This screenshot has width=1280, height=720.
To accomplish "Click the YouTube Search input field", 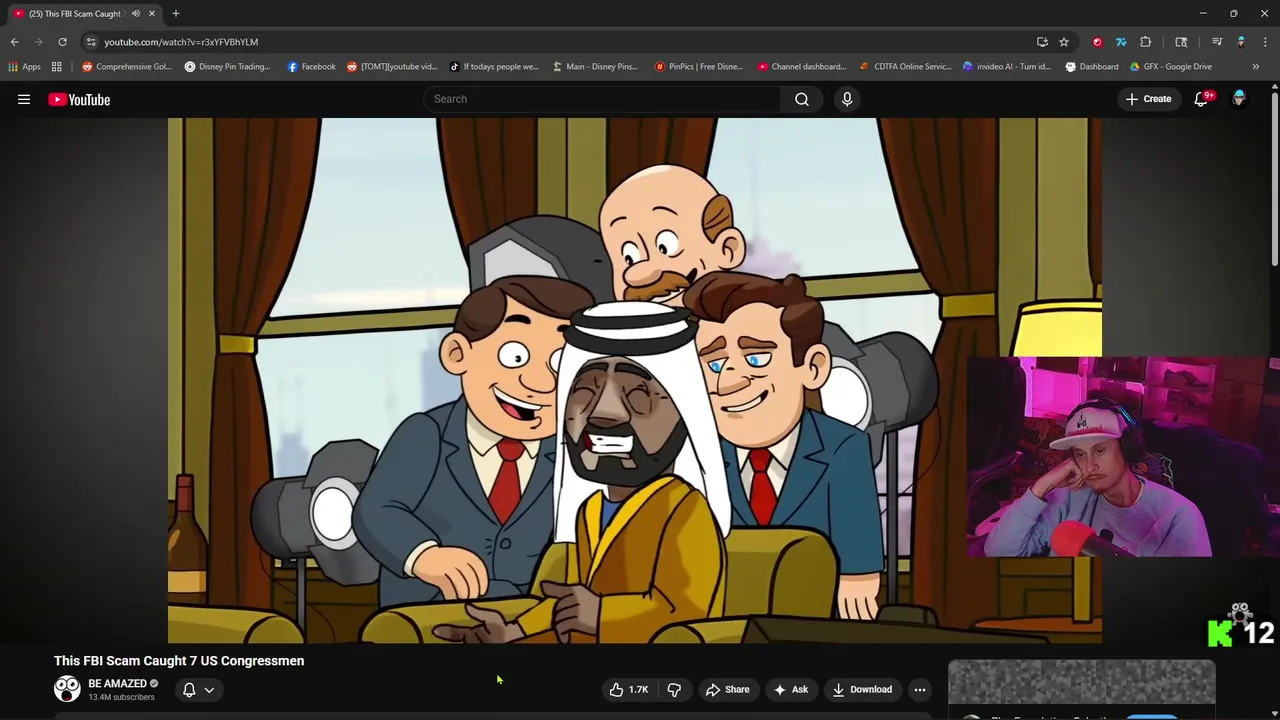I will (x=602, y=99).
